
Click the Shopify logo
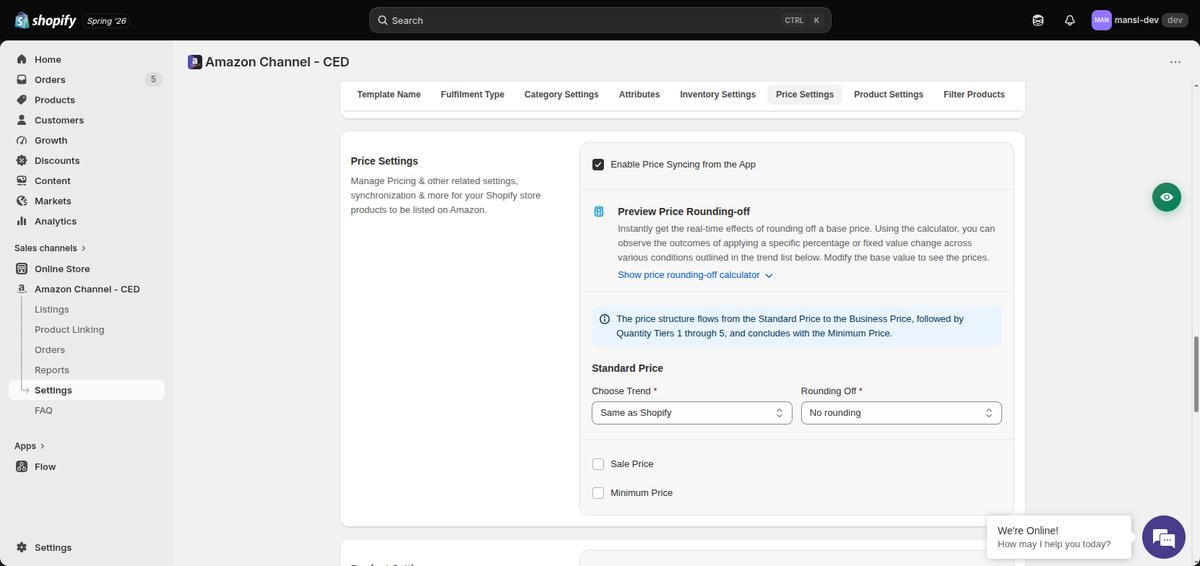click(x=45, y=20)
